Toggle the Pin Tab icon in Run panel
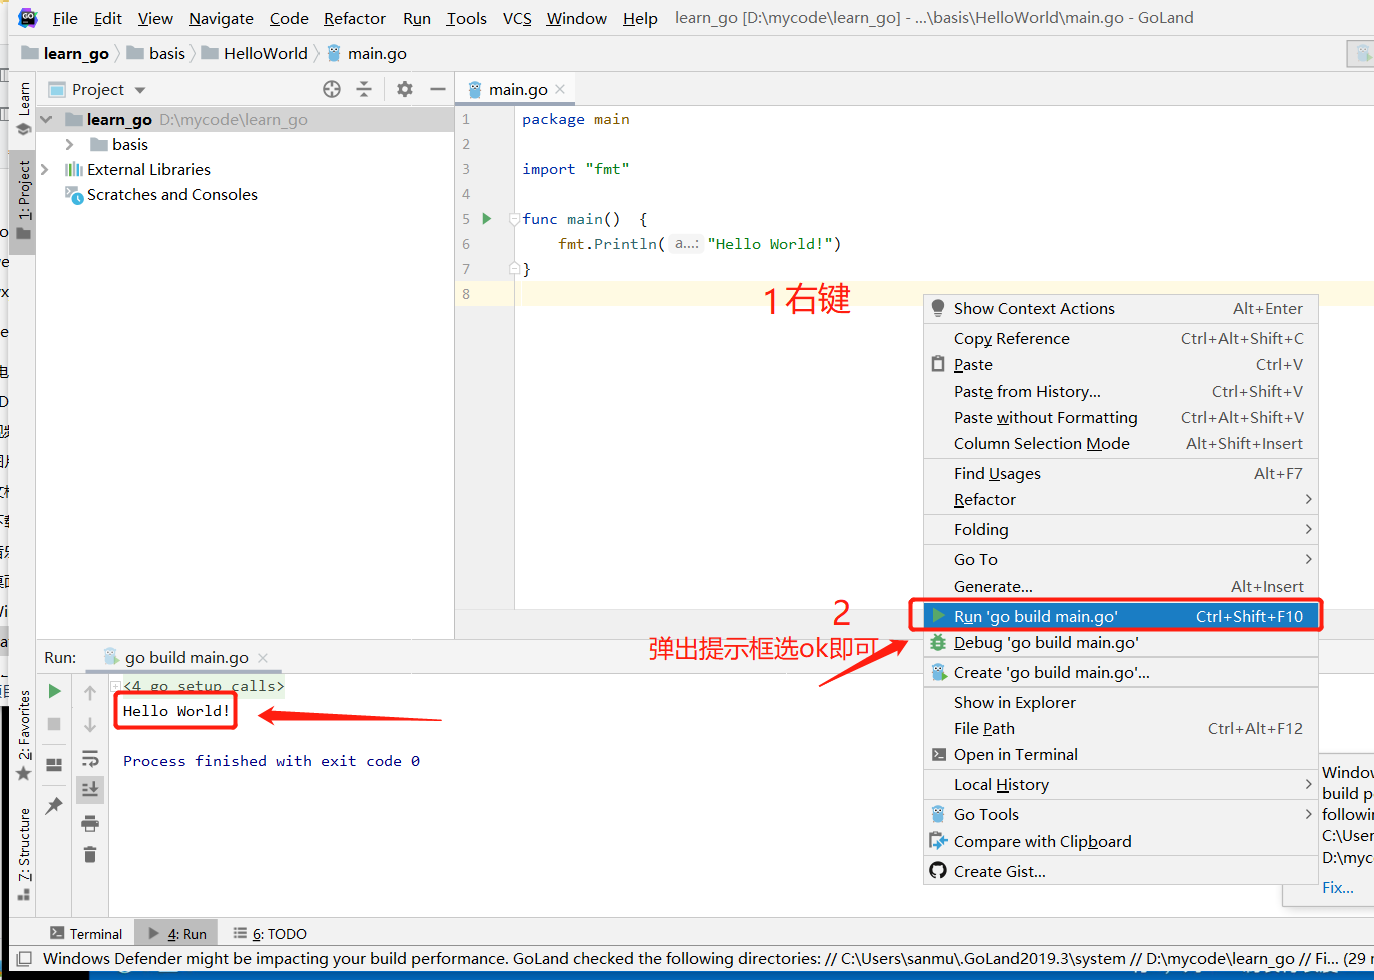The width and height of the screenshot is (1374, 980). click(x=55, y=805)
